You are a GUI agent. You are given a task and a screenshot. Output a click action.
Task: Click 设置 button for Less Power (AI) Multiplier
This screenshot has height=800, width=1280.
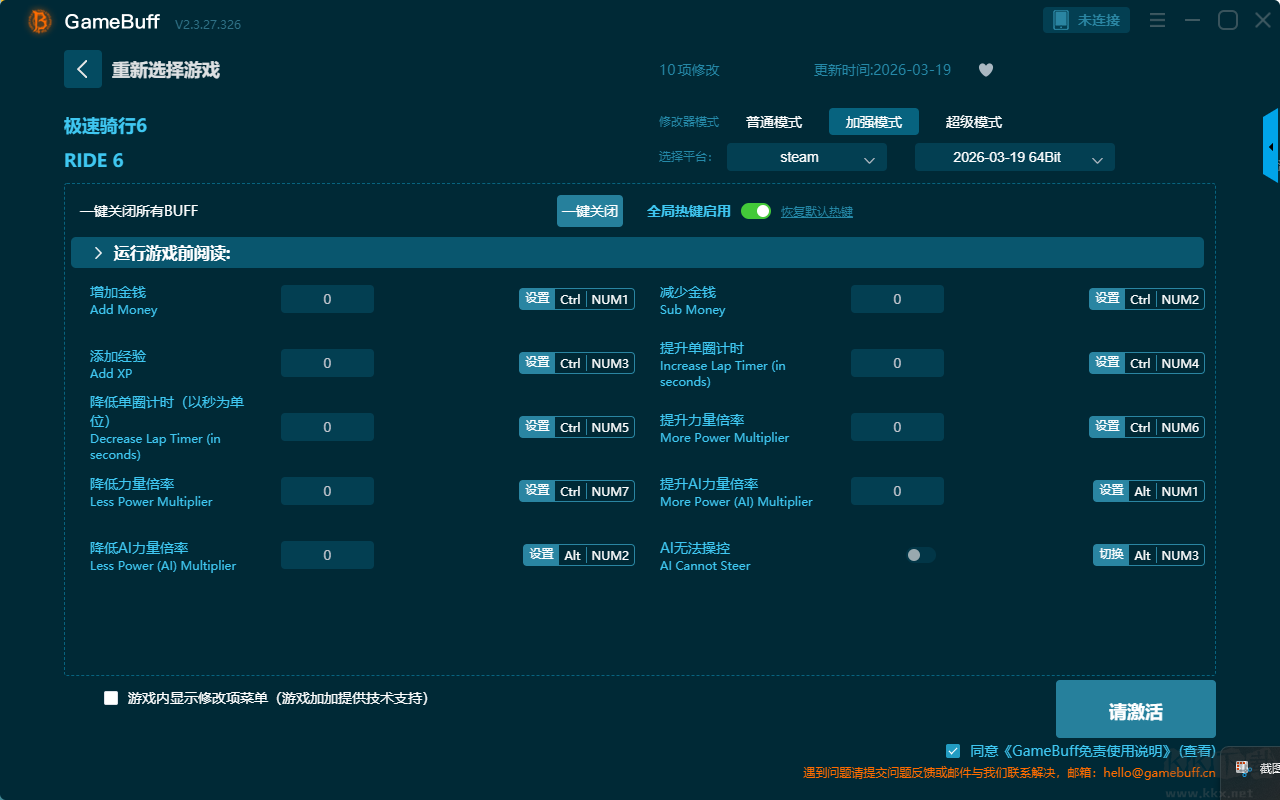coord(542,555)
